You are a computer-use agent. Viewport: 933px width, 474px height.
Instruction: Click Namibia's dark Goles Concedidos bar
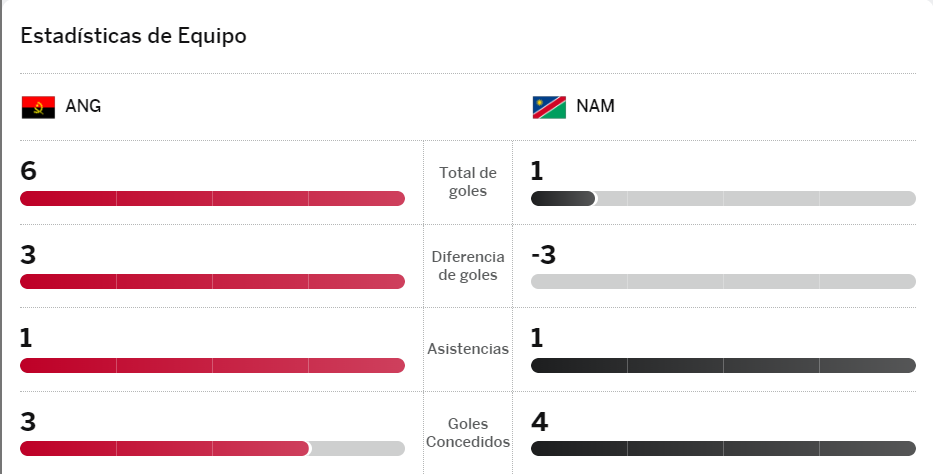pyautogui.click(x=723, y=449)
